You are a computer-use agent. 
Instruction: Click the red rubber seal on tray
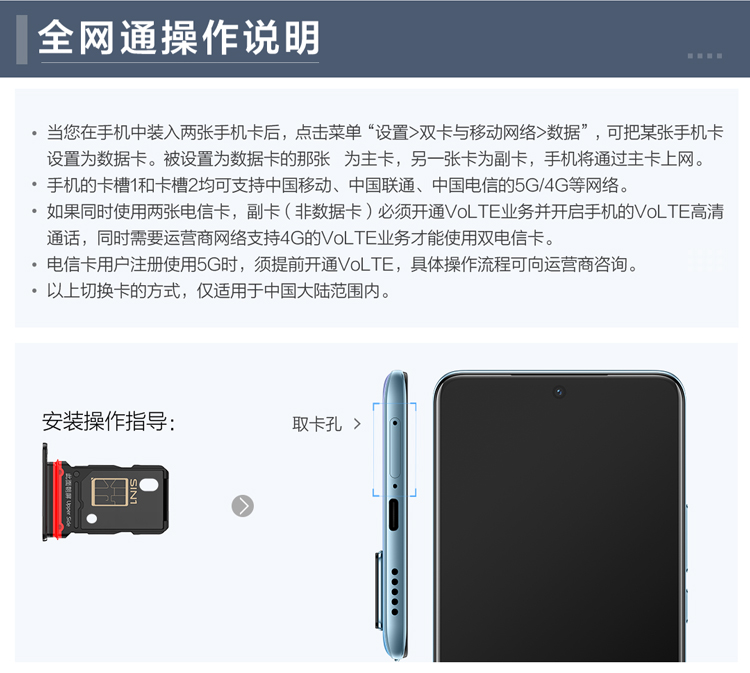pyautogui.click(x=58, y=499)
